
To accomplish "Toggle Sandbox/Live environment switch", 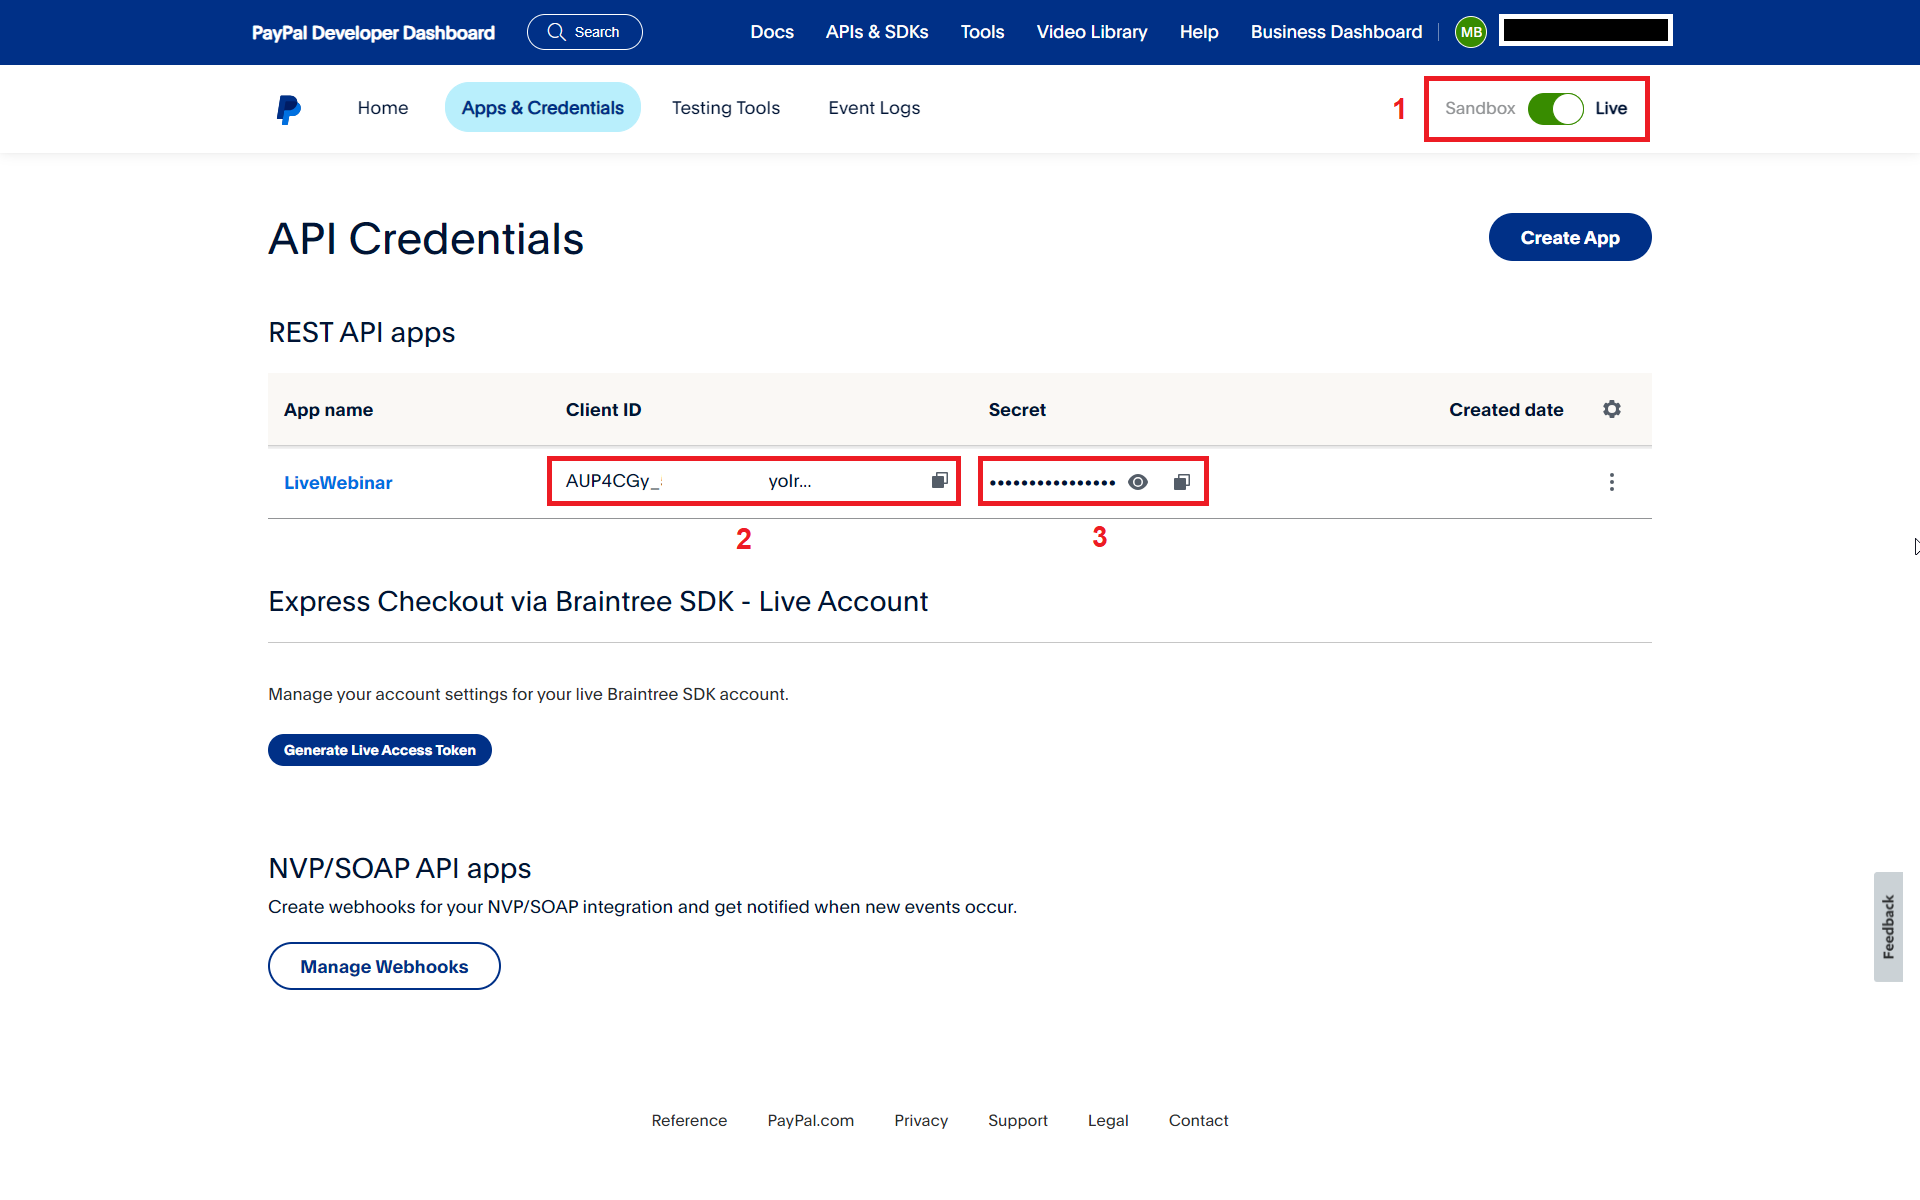I will pos(1555,108).
